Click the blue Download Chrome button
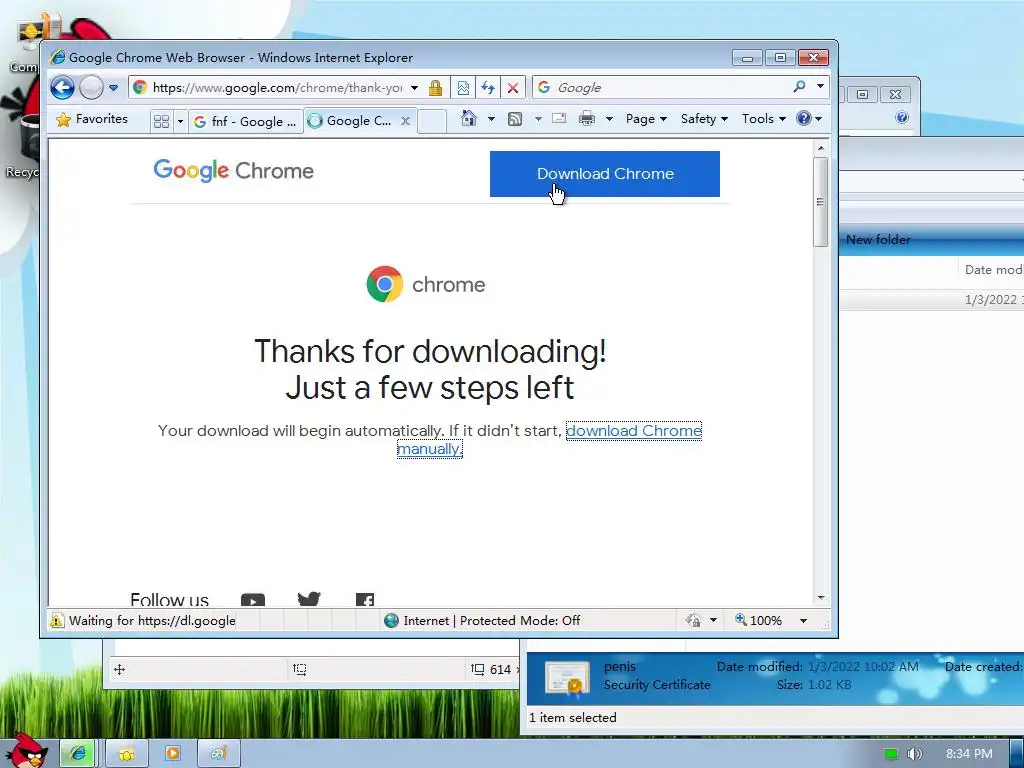This screenshot has height=768, width=1024. [605, 174]
